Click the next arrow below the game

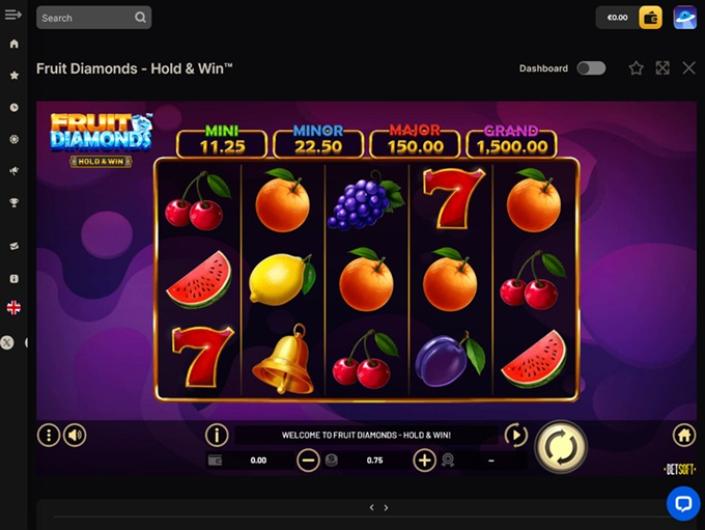point(386,508)
